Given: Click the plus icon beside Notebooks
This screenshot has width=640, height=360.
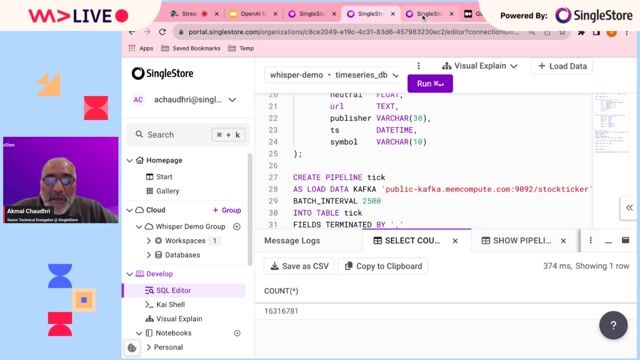Looking at the screenshot, I should pos(237,333).
